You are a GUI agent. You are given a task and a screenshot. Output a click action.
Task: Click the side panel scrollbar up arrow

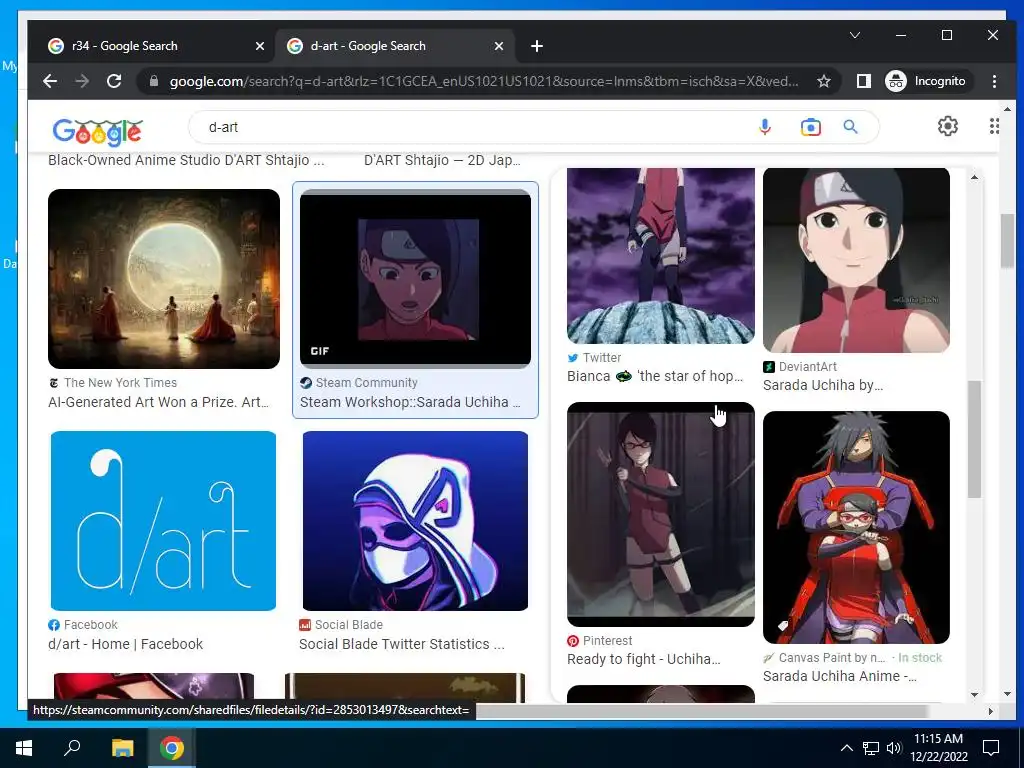coord(974,177)
